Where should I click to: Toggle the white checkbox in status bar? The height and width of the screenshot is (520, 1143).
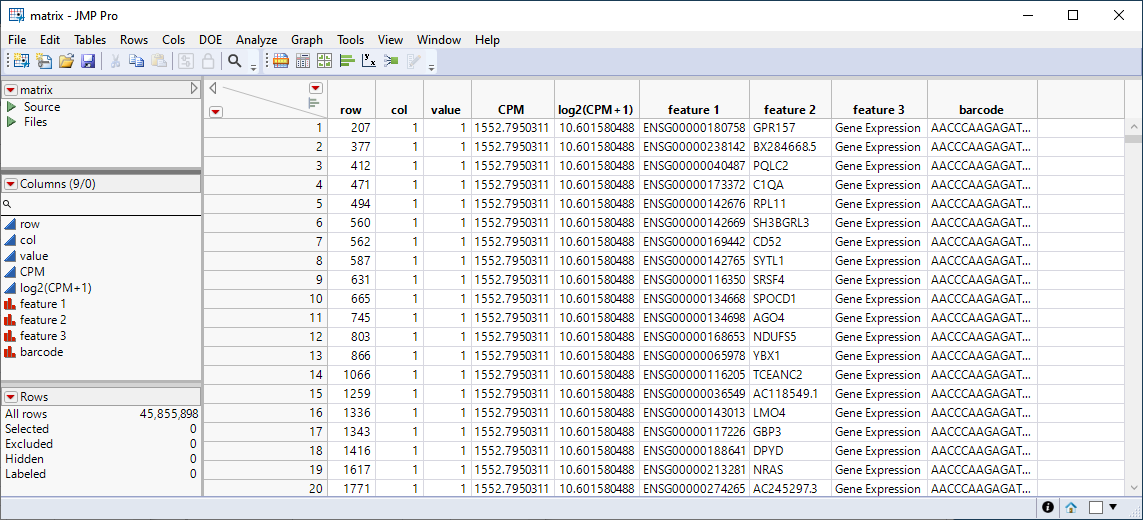pos(1095,507)
